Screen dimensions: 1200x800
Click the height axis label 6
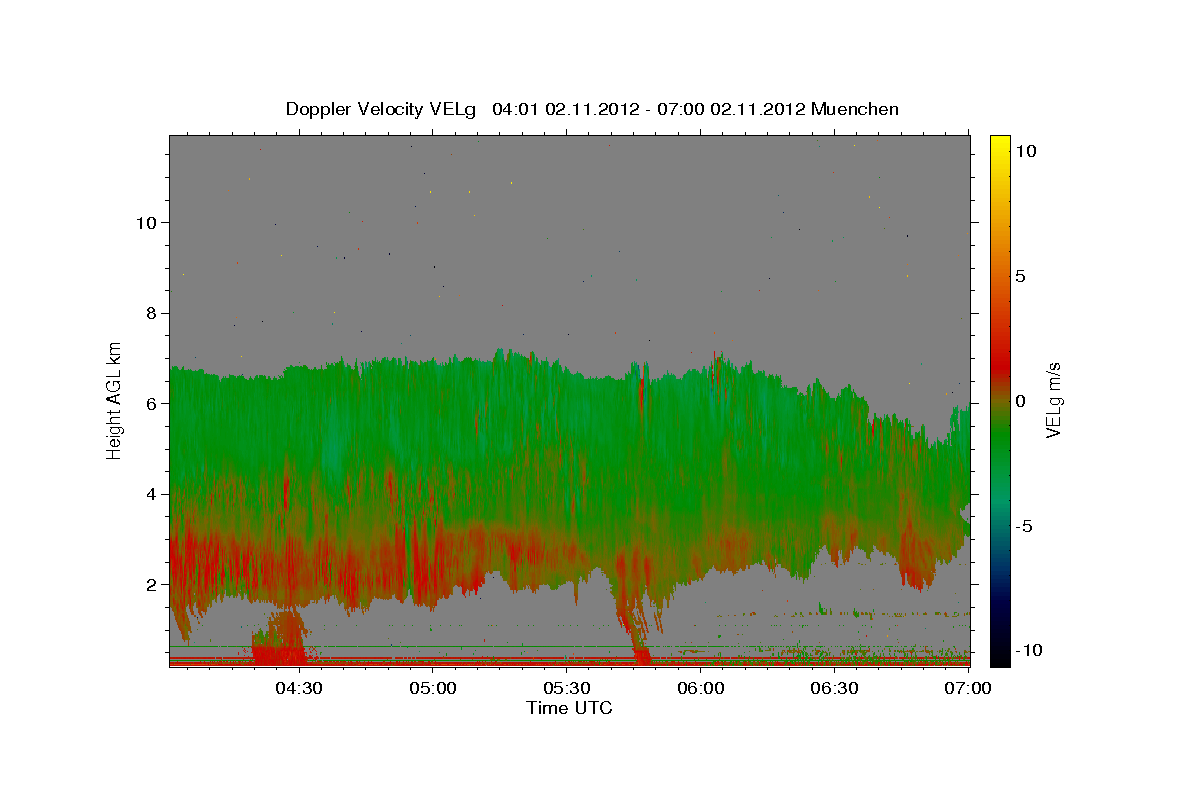click(150, 403)
